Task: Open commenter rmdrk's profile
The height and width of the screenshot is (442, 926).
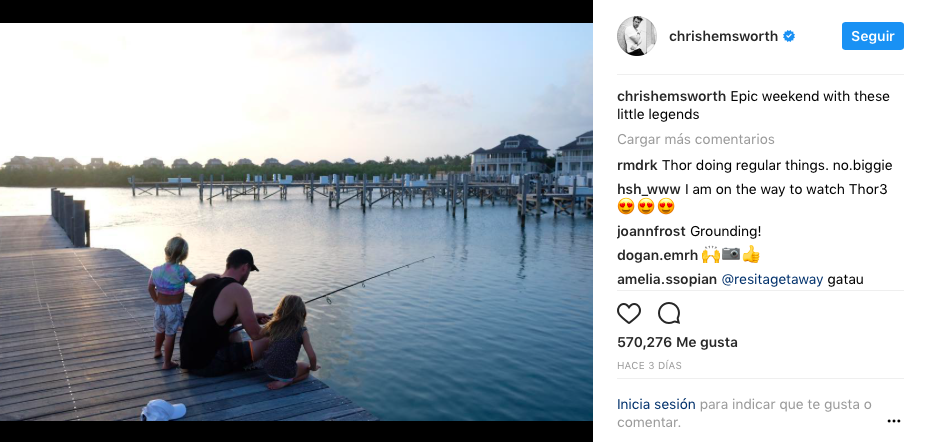Action: (x=638, y=165)
